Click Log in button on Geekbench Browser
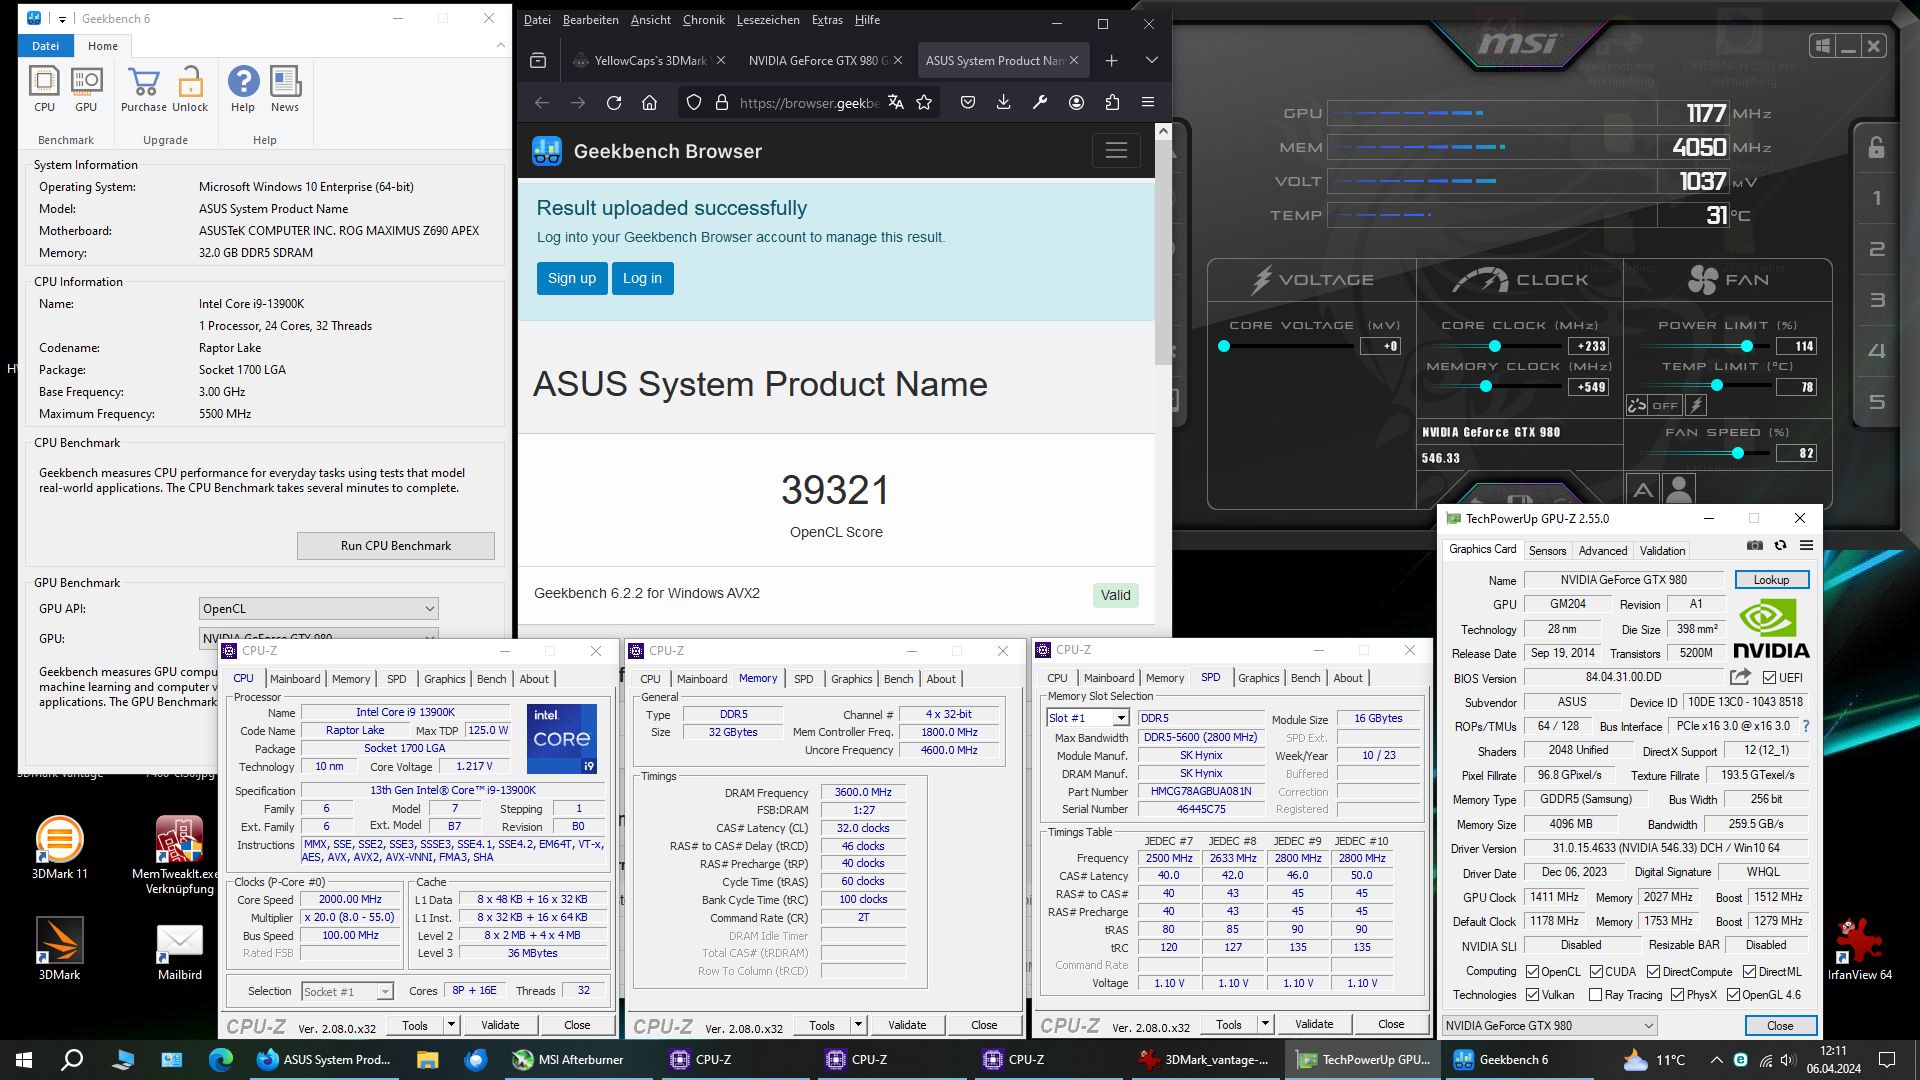Image resolution: width=1920 pixels, height=1080 pixels. coord(642,278)
